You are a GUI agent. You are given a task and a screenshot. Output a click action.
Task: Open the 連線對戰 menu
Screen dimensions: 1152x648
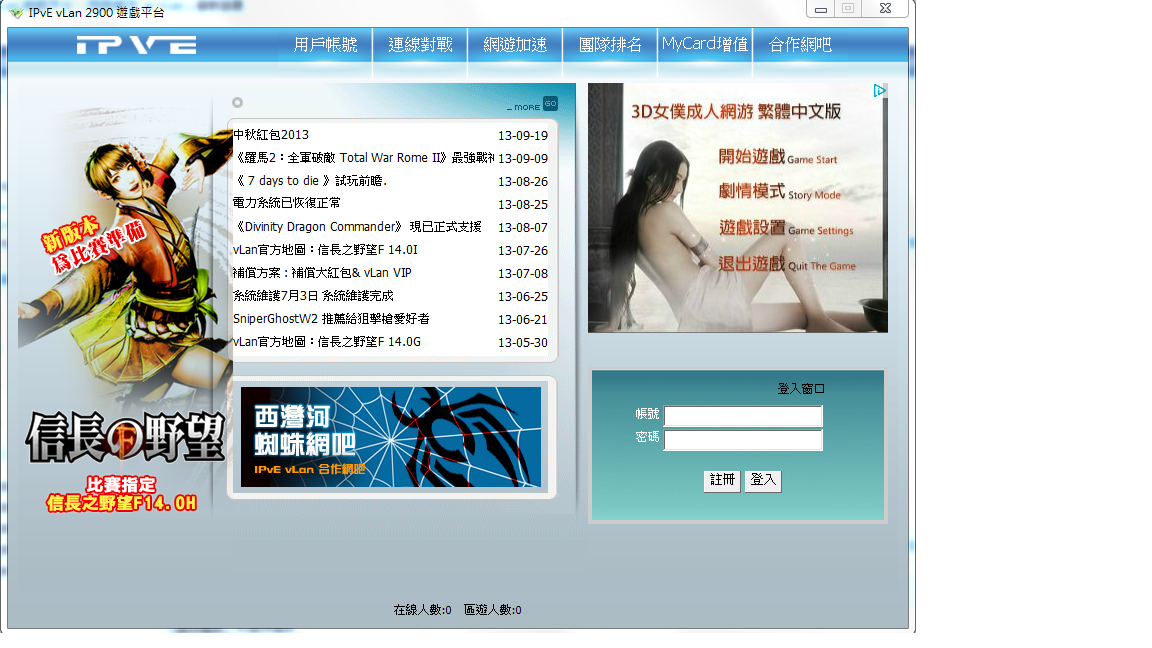[420, 45]
